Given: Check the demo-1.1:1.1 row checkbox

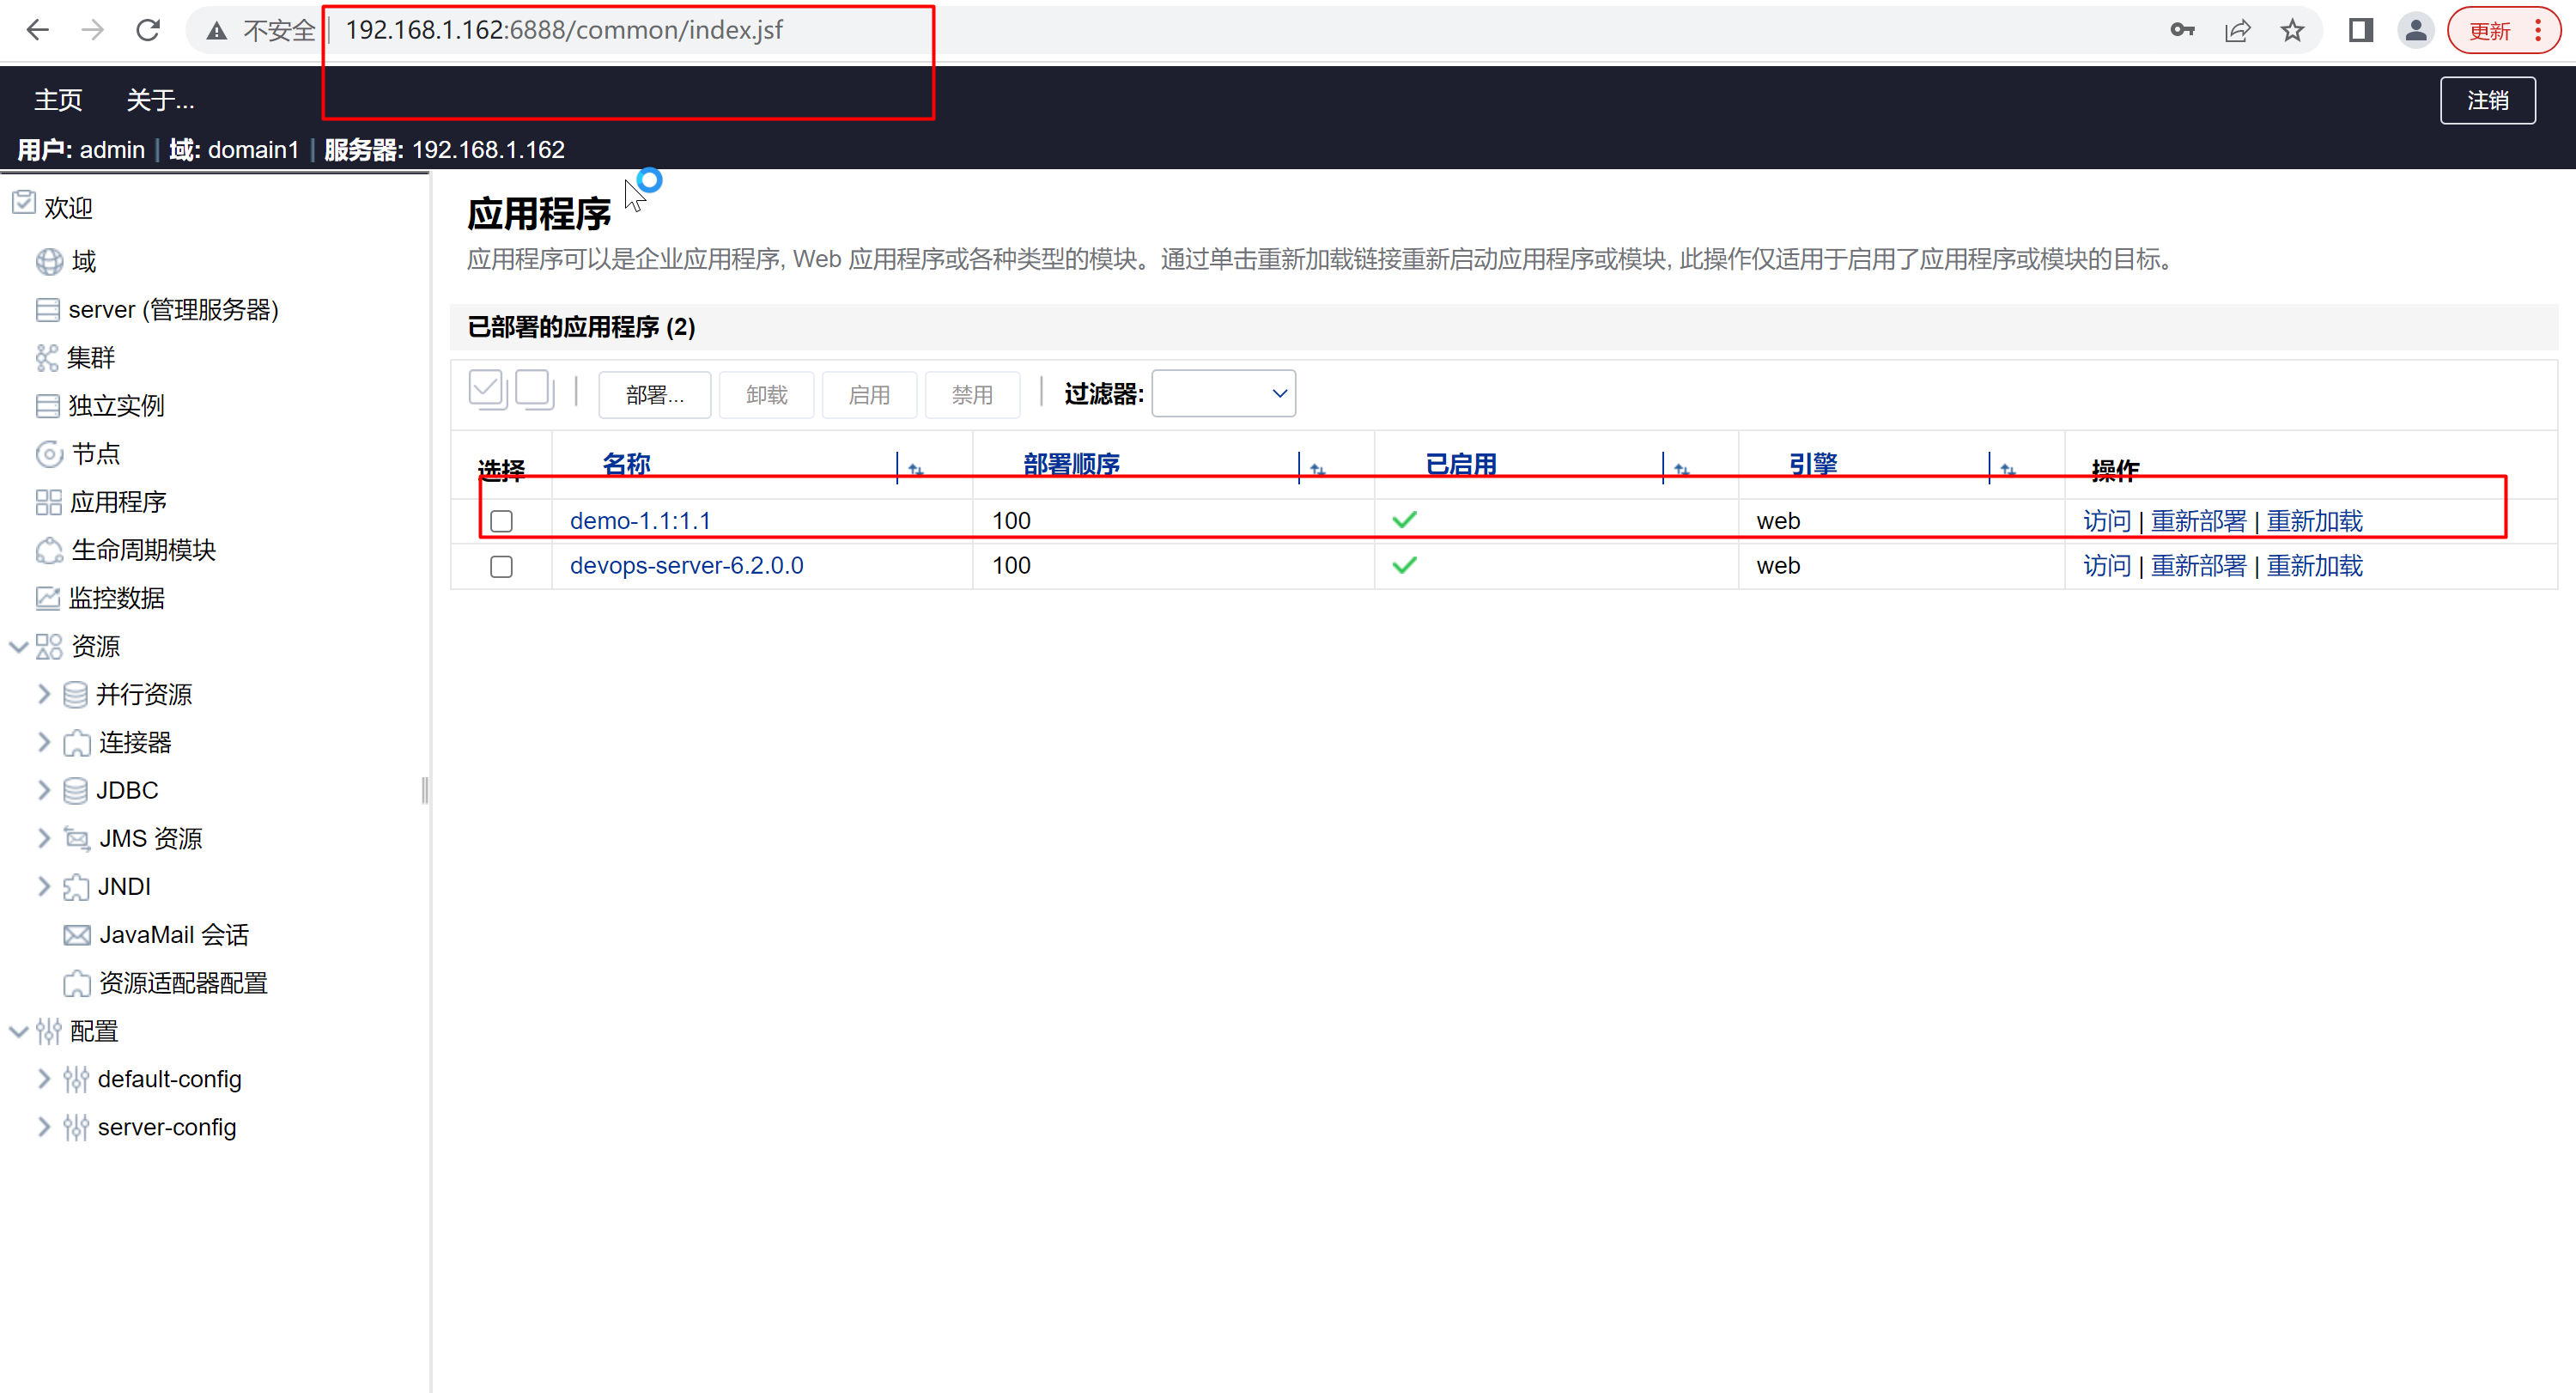Looking at the screenshot, I should [502, 521].
